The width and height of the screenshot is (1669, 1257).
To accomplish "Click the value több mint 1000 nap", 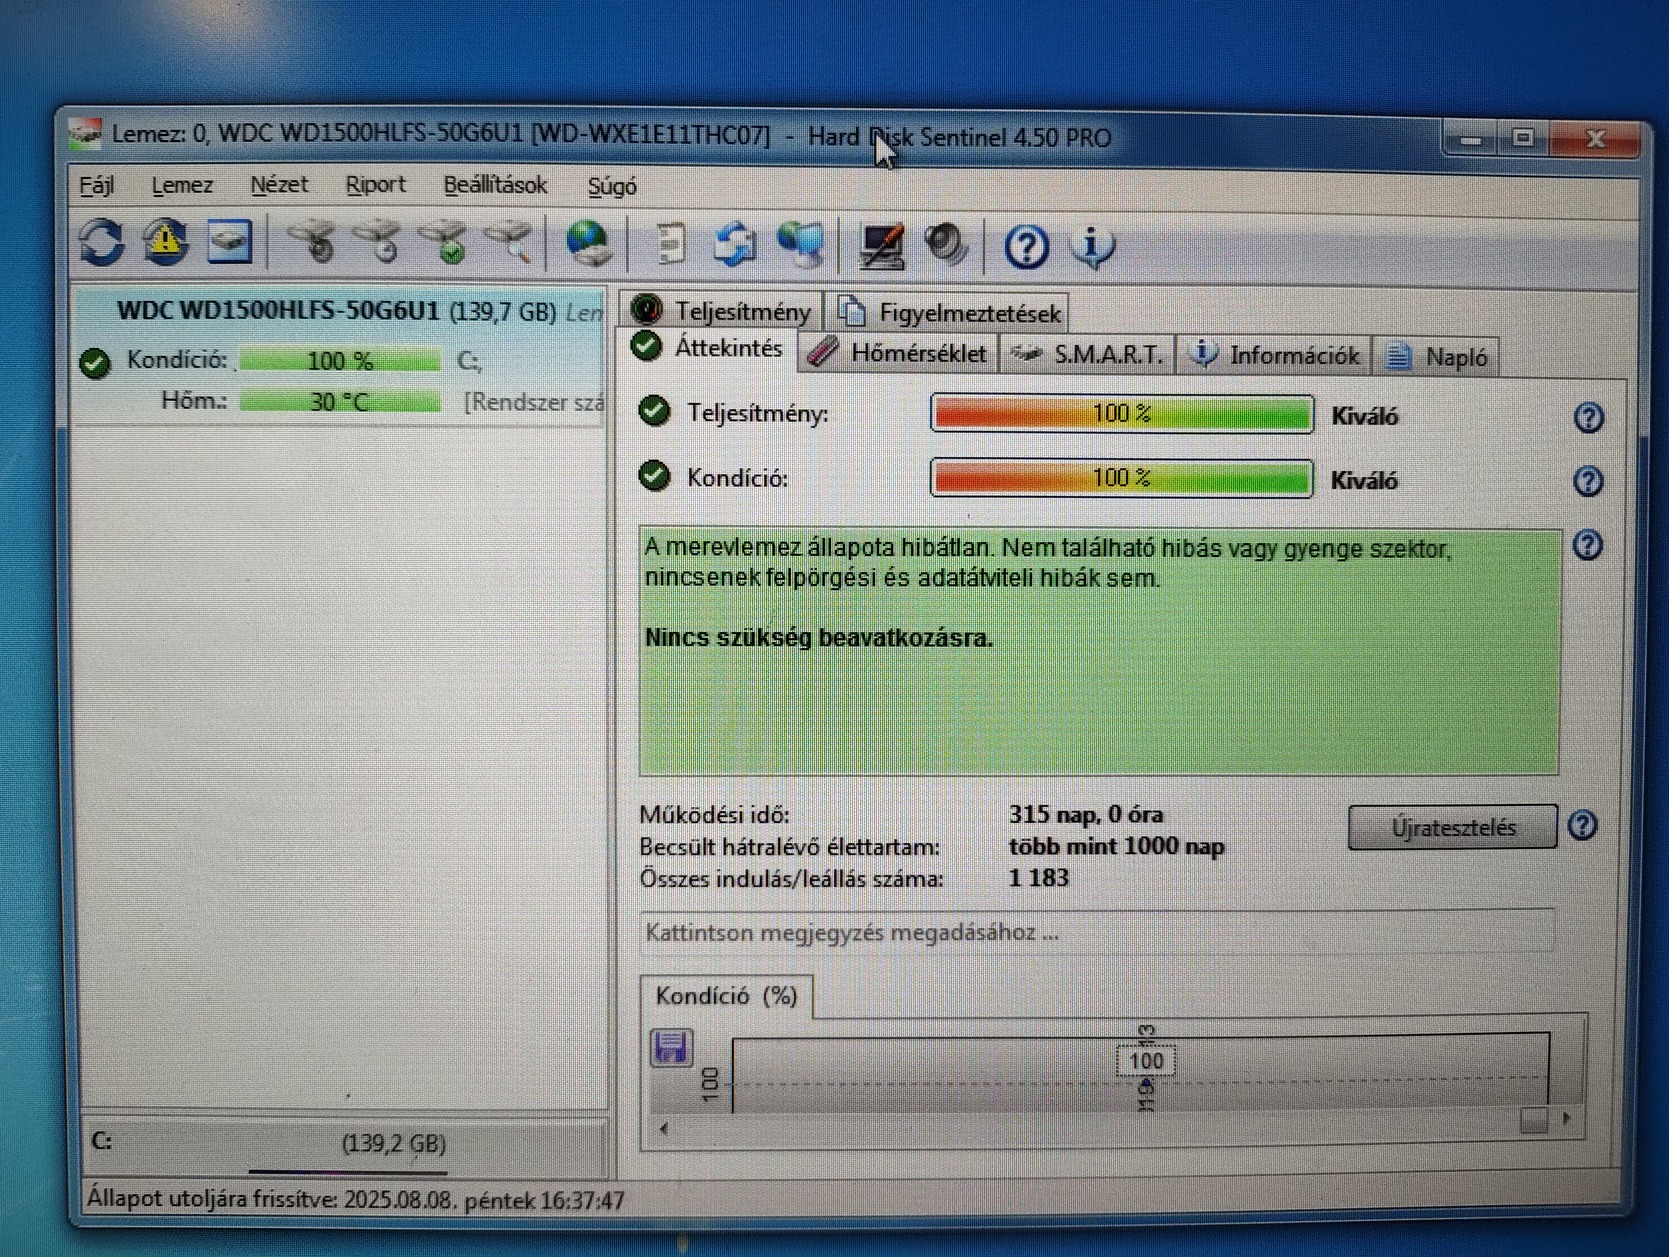I will (x=1117, y=847).
